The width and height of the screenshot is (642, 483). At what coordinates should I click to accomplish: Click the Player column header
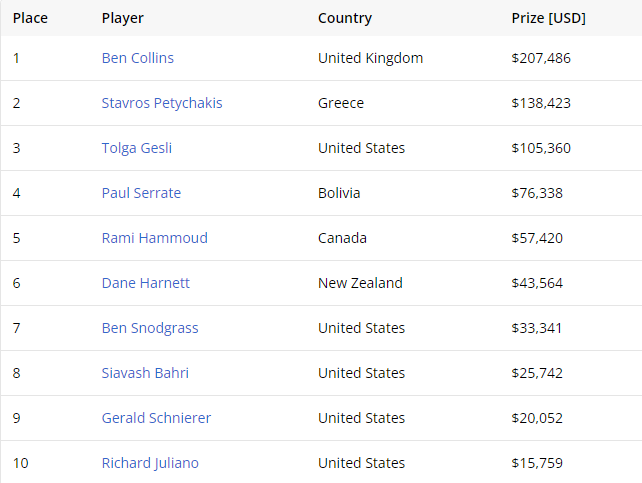(123, 18)
